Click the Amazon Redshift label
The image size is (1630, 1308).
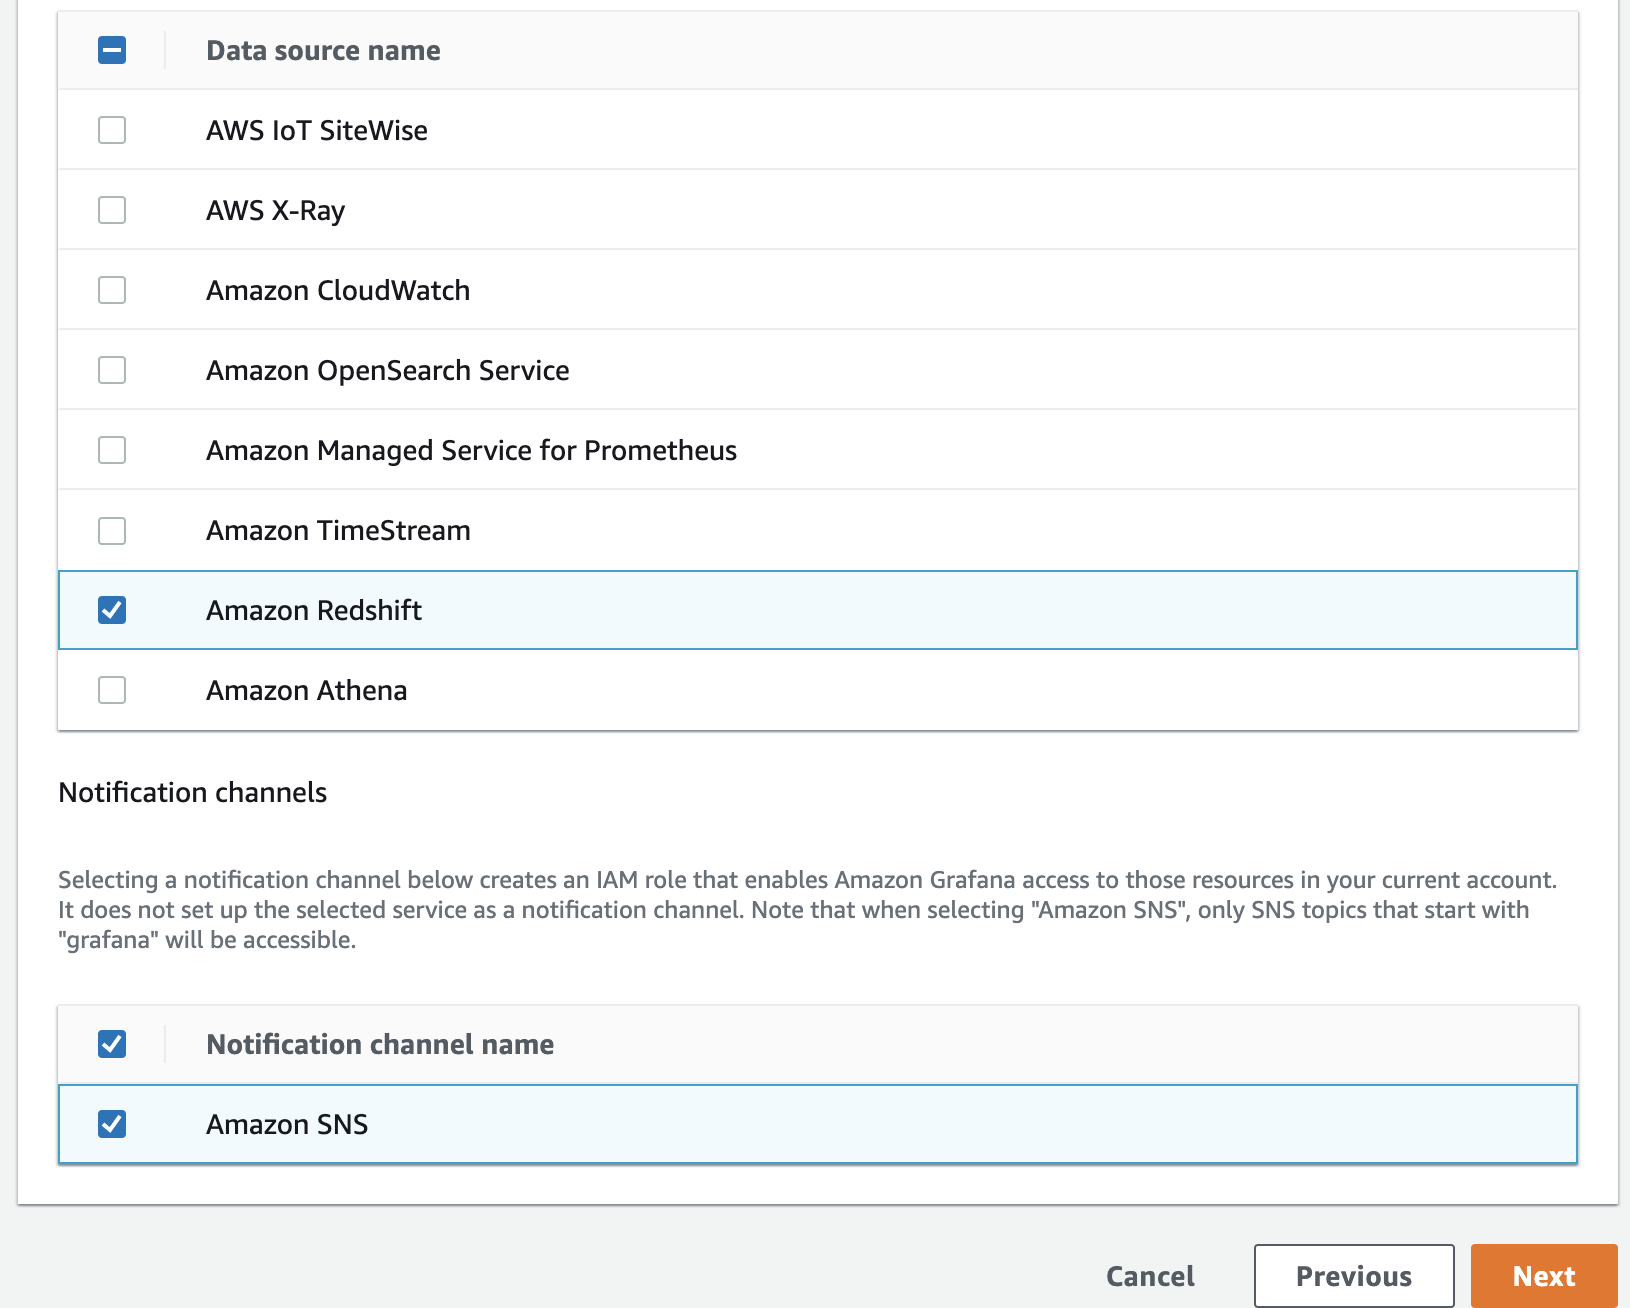click(x=314, y=610)
